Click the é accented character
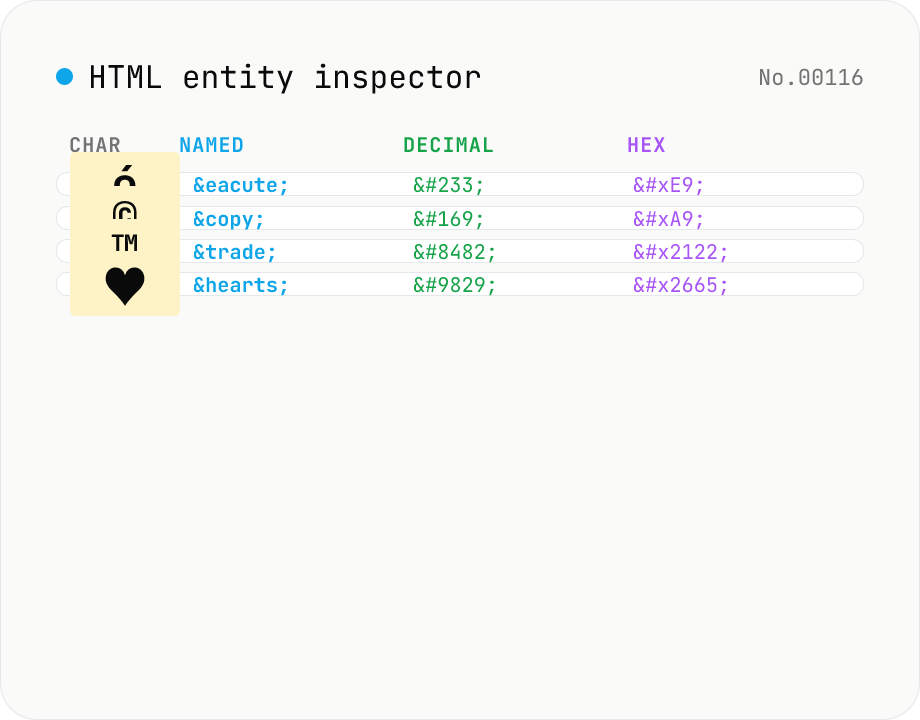This screenshot has width=920, height=720. (125, 176)
